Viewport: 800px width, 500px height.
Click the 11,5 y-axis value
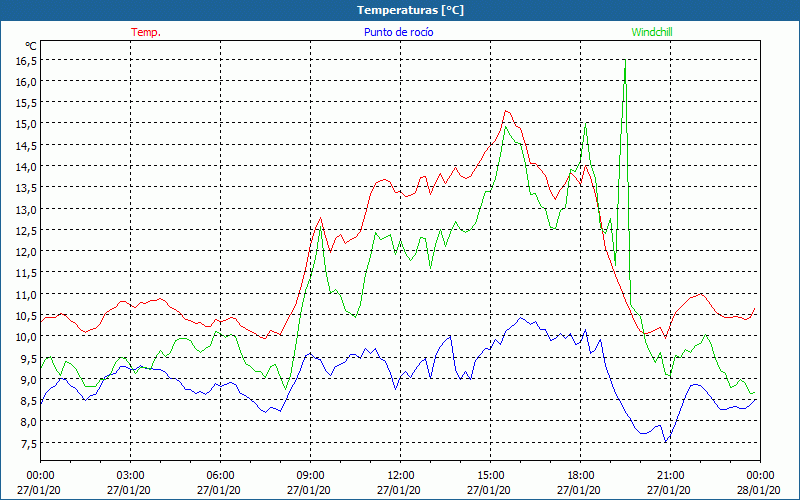tap(27, 273)
